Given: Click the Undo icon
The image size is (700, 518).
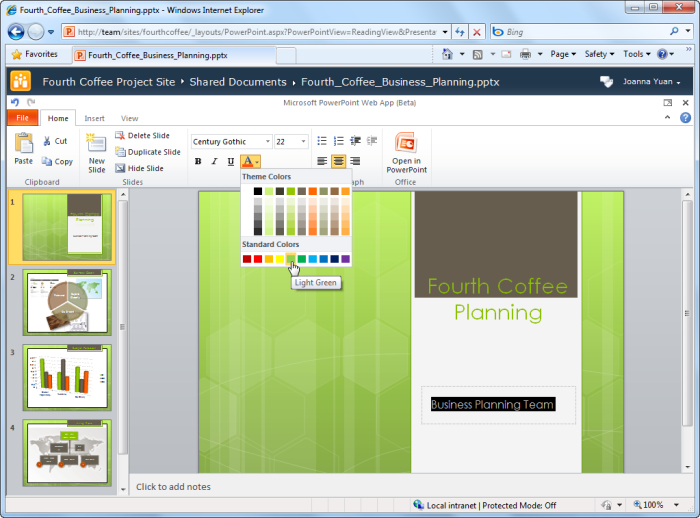Looking at the screenshot, I should [15, 102].
